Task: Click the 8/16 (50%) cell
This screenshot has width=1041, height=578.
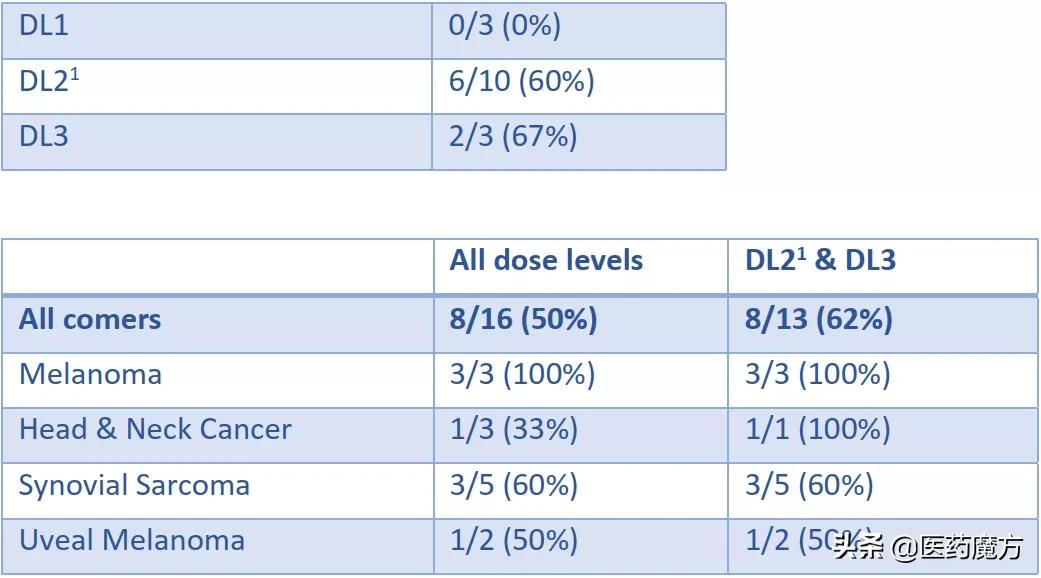Action: coord(523,320)
